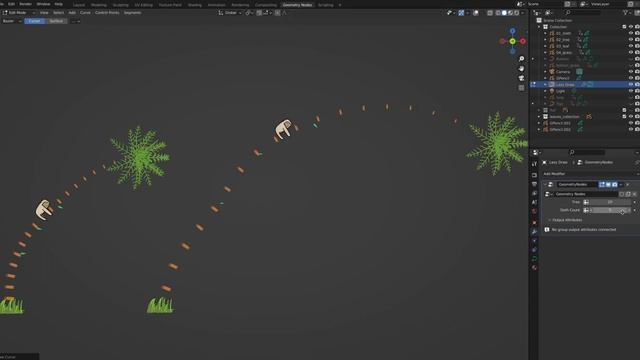Hide Lazy Draw via its eye icon
Image resolution: width=640 pixels, height=360 pixels.
pos(631,84)
